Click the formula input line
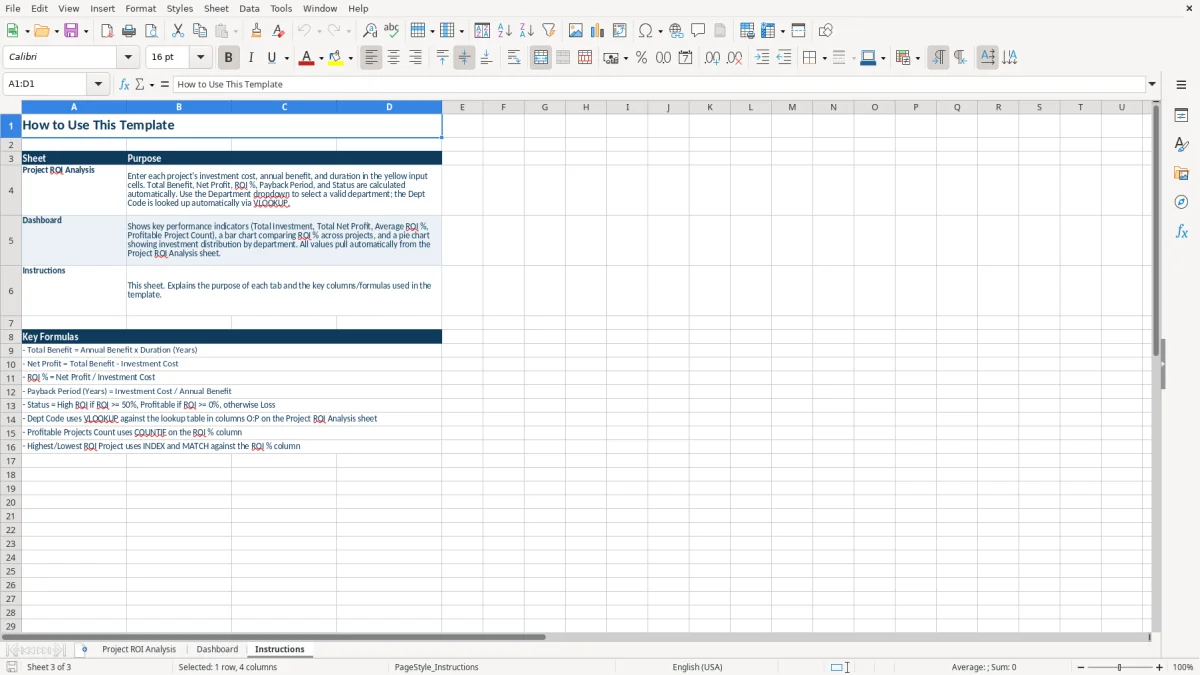This screenshot has height=675, width=1200. coord(659,85)
